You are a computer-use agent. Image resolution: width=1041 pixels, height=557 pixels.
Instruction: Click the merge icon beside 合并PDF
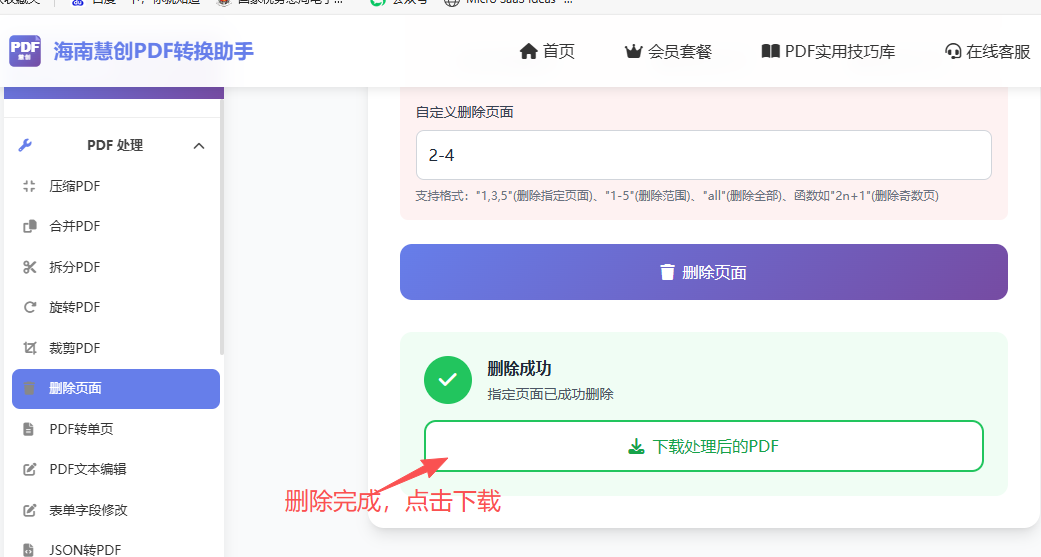click(x=30, y=227)
